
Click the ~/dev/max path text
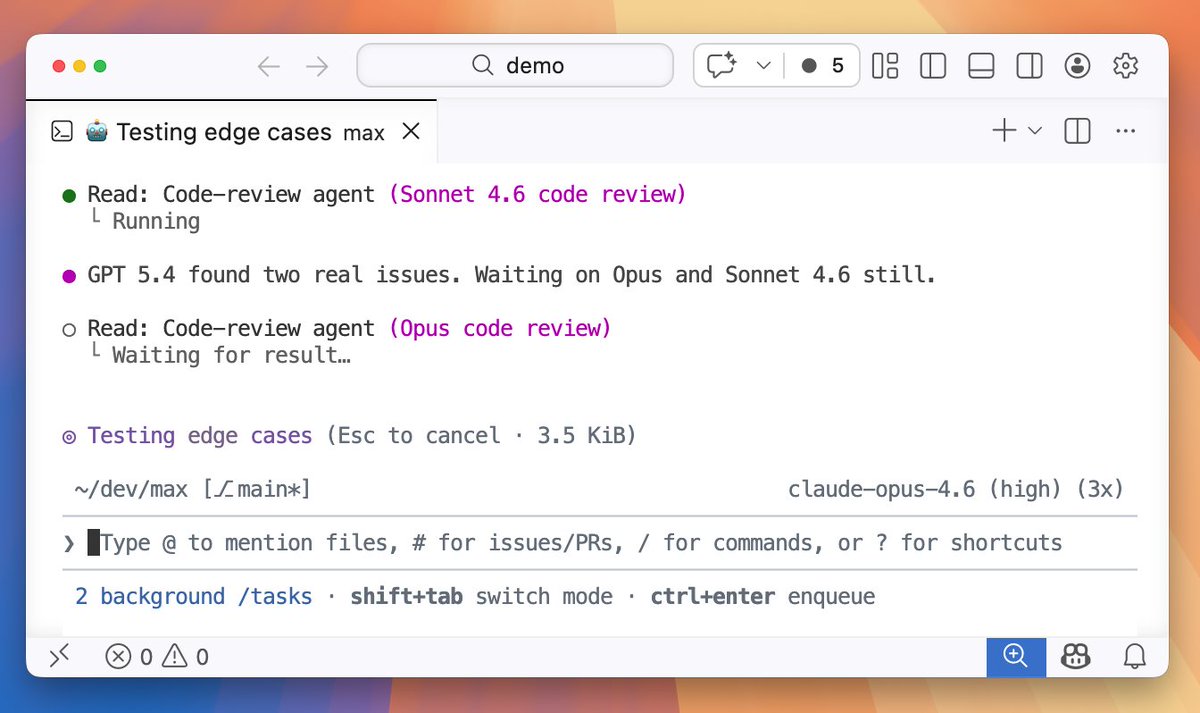131,489
